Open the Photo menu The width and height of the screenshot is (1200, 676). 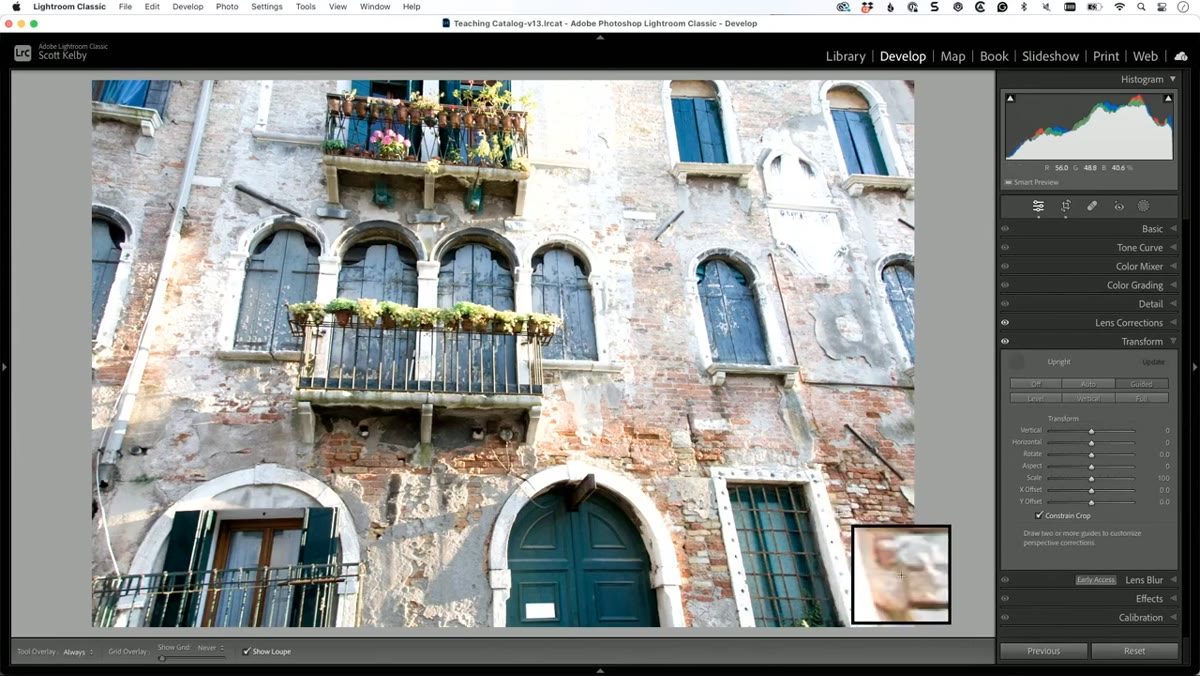pos(227,7)
